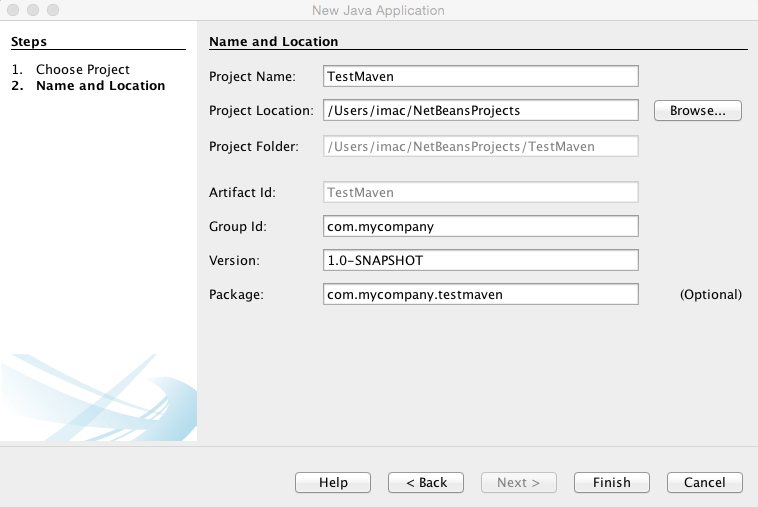This screenshot has width=758, height=507.
Task: Open Help for this wizard
Action: (333, 482)
